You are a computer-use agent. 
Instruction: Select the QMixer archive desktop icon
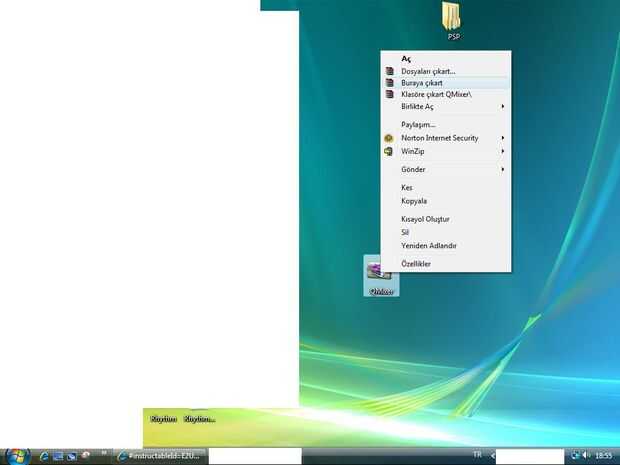pyautogui.click(x=381, y=276)
